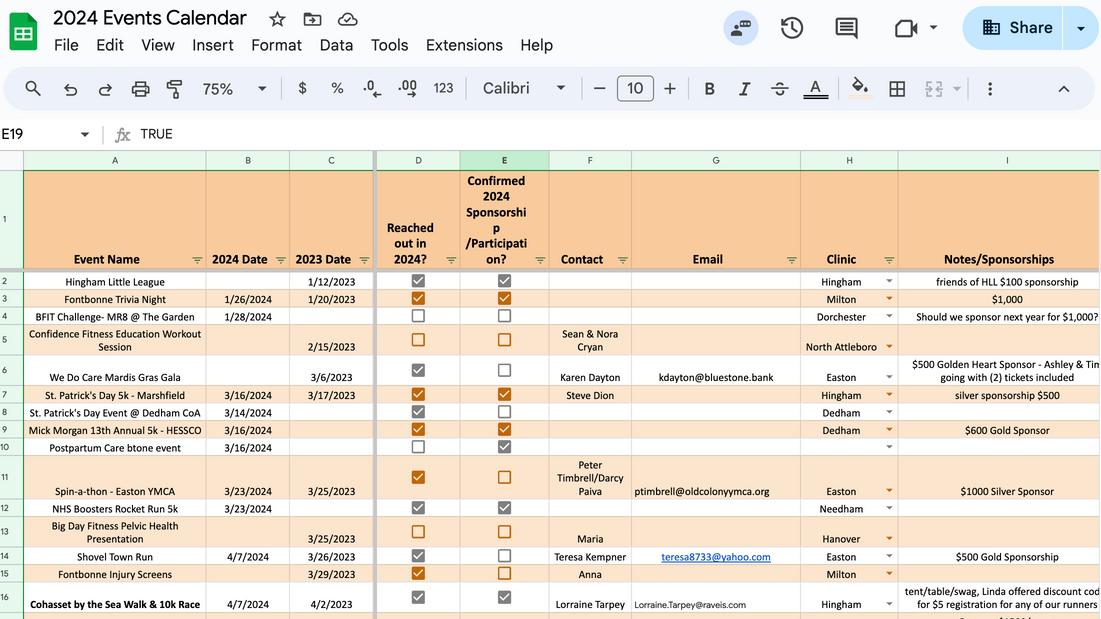Open version history clock icon

pyautogui.click(x=791, y=28)
